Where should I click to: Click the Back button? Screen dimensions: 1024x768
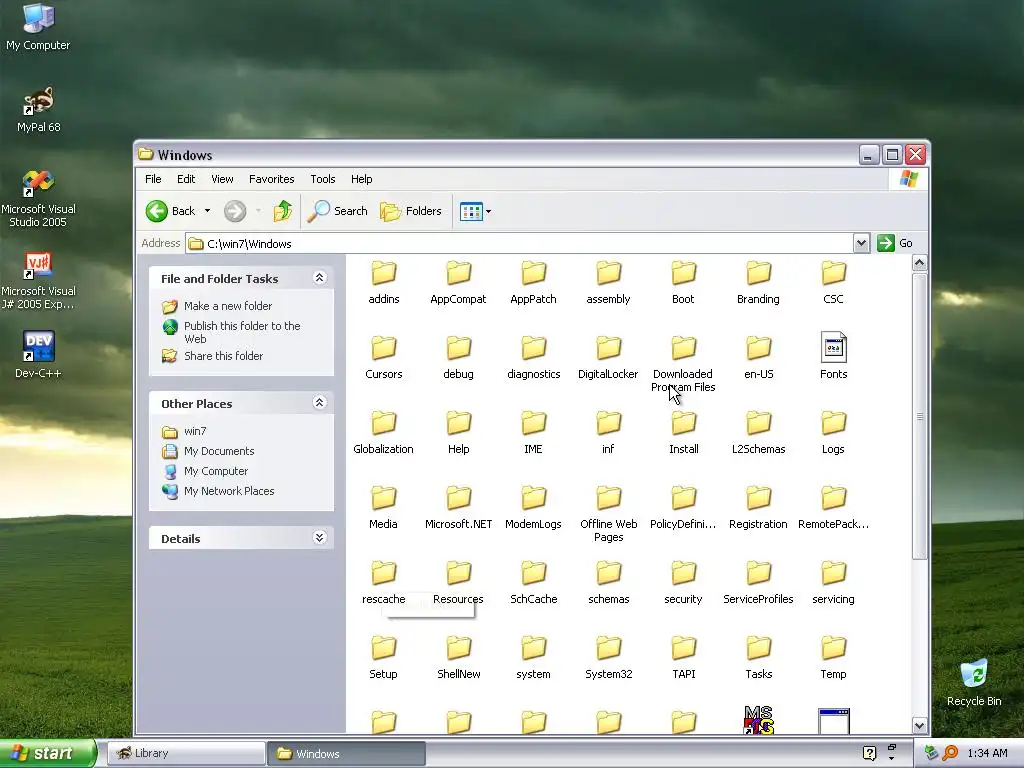[170, 211]
